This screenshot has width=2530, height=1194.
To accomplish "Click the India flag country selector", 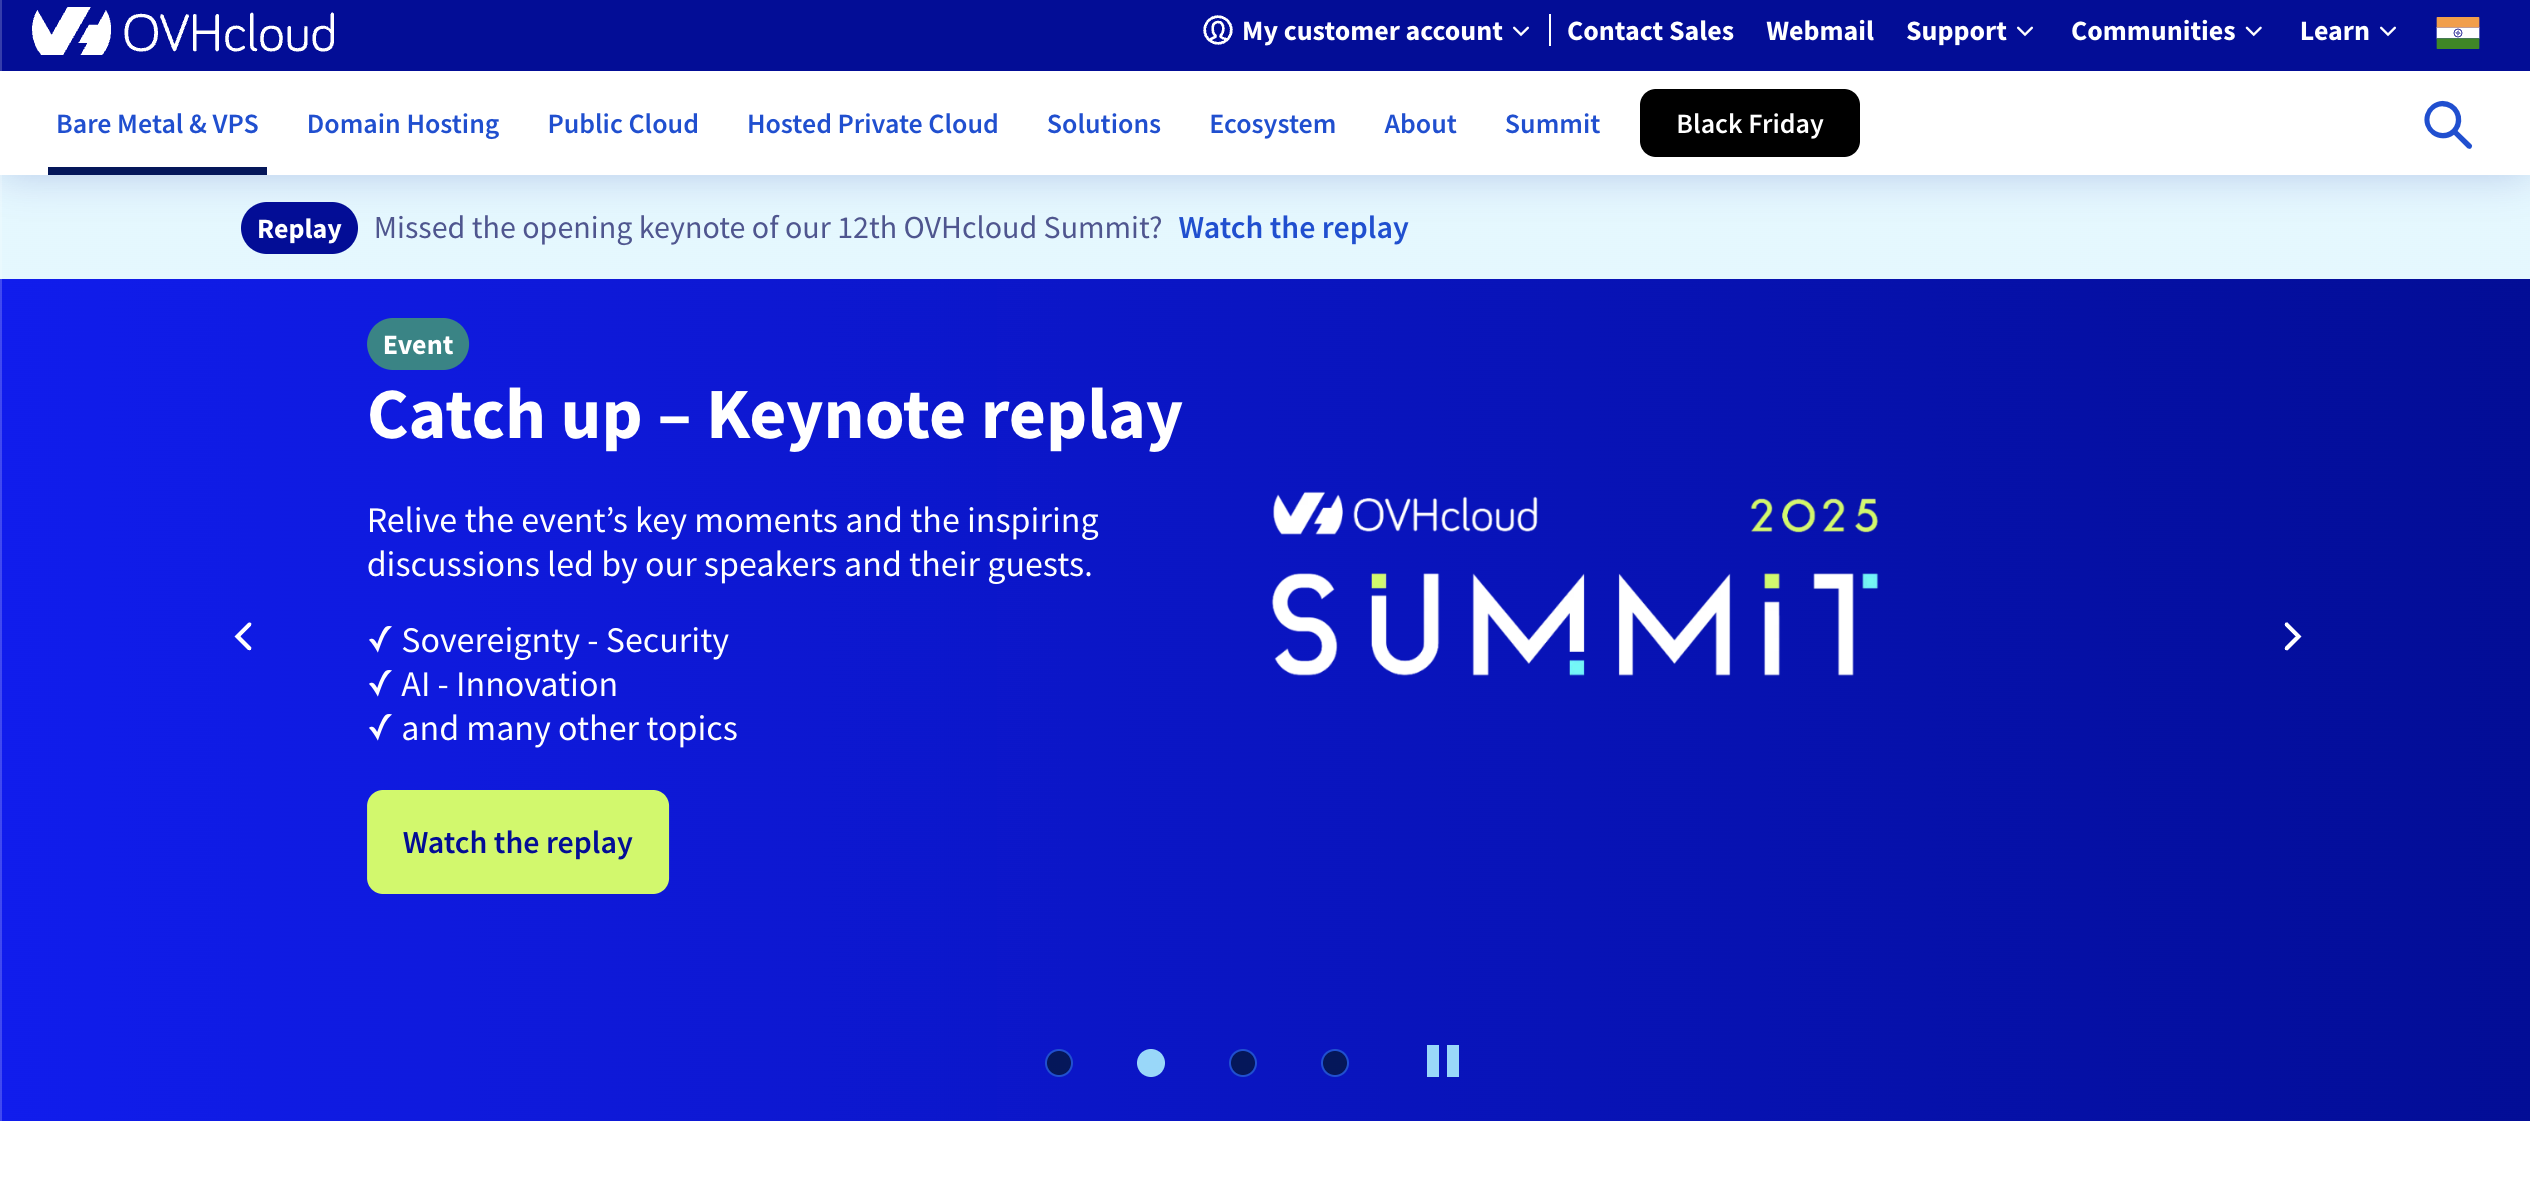I will 2457,32.
